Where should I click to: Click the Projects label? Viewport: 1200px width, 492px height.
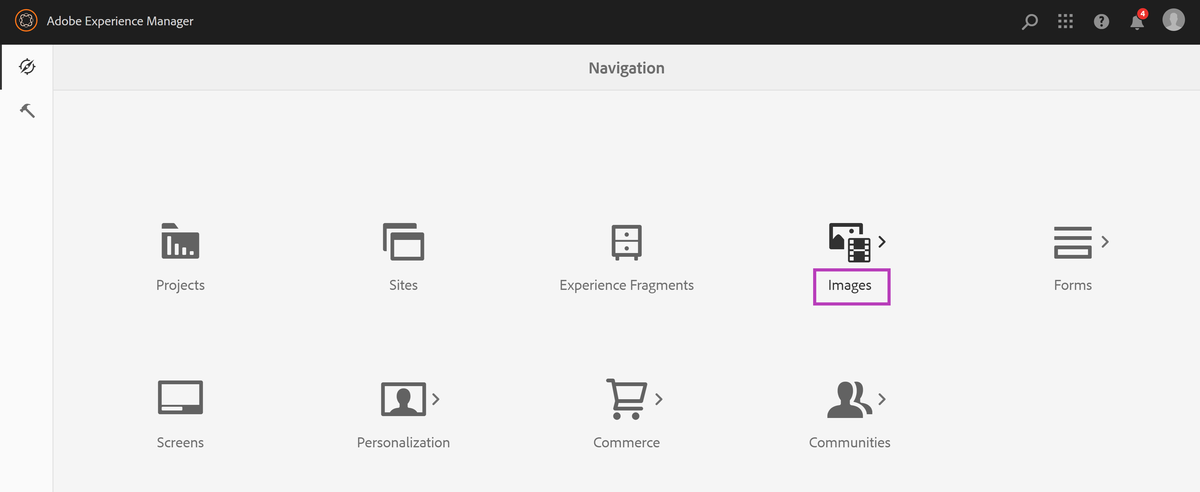coord(180,286)
